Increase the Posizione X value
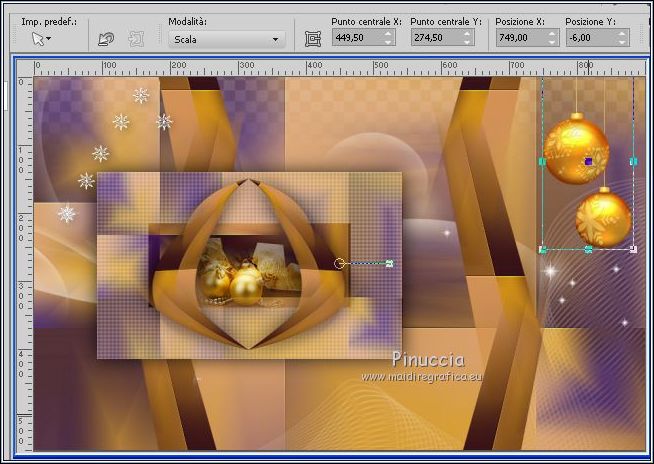Image resolution: width=654 pixels, height=464 pixels. (550, 33)
